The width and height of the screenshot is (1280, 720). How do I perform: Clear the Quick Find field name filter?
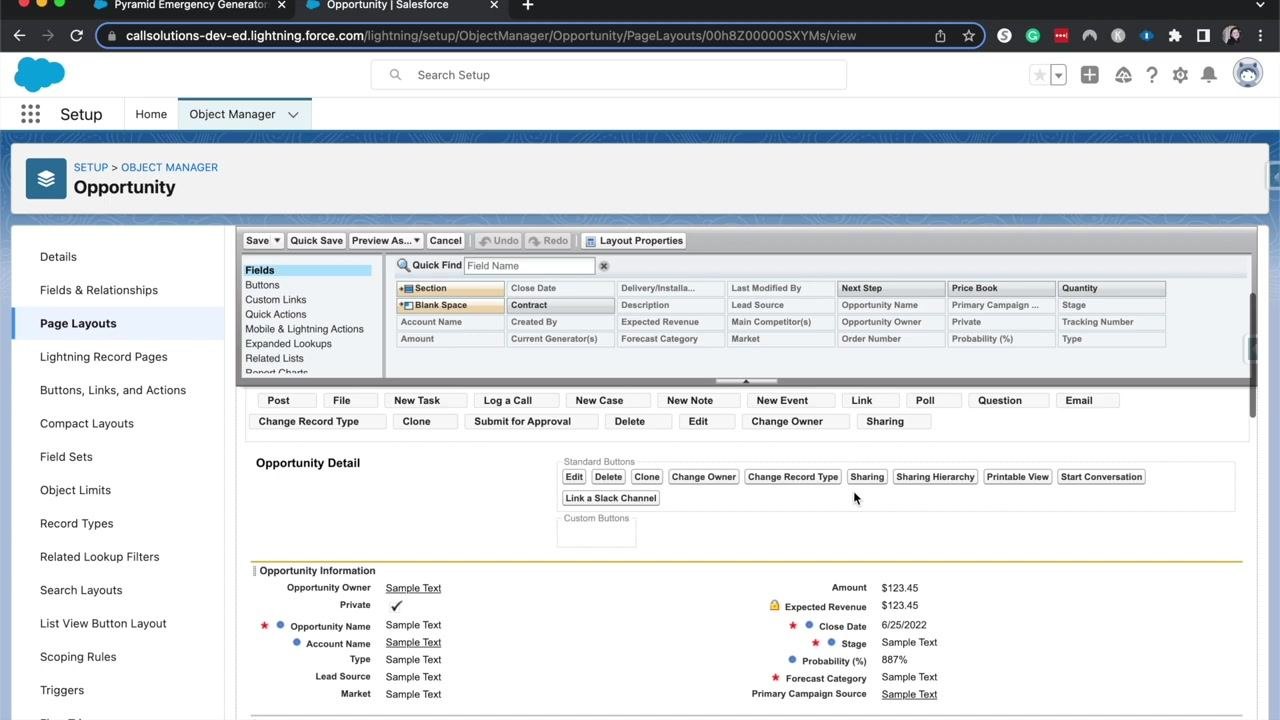point(604,266)
